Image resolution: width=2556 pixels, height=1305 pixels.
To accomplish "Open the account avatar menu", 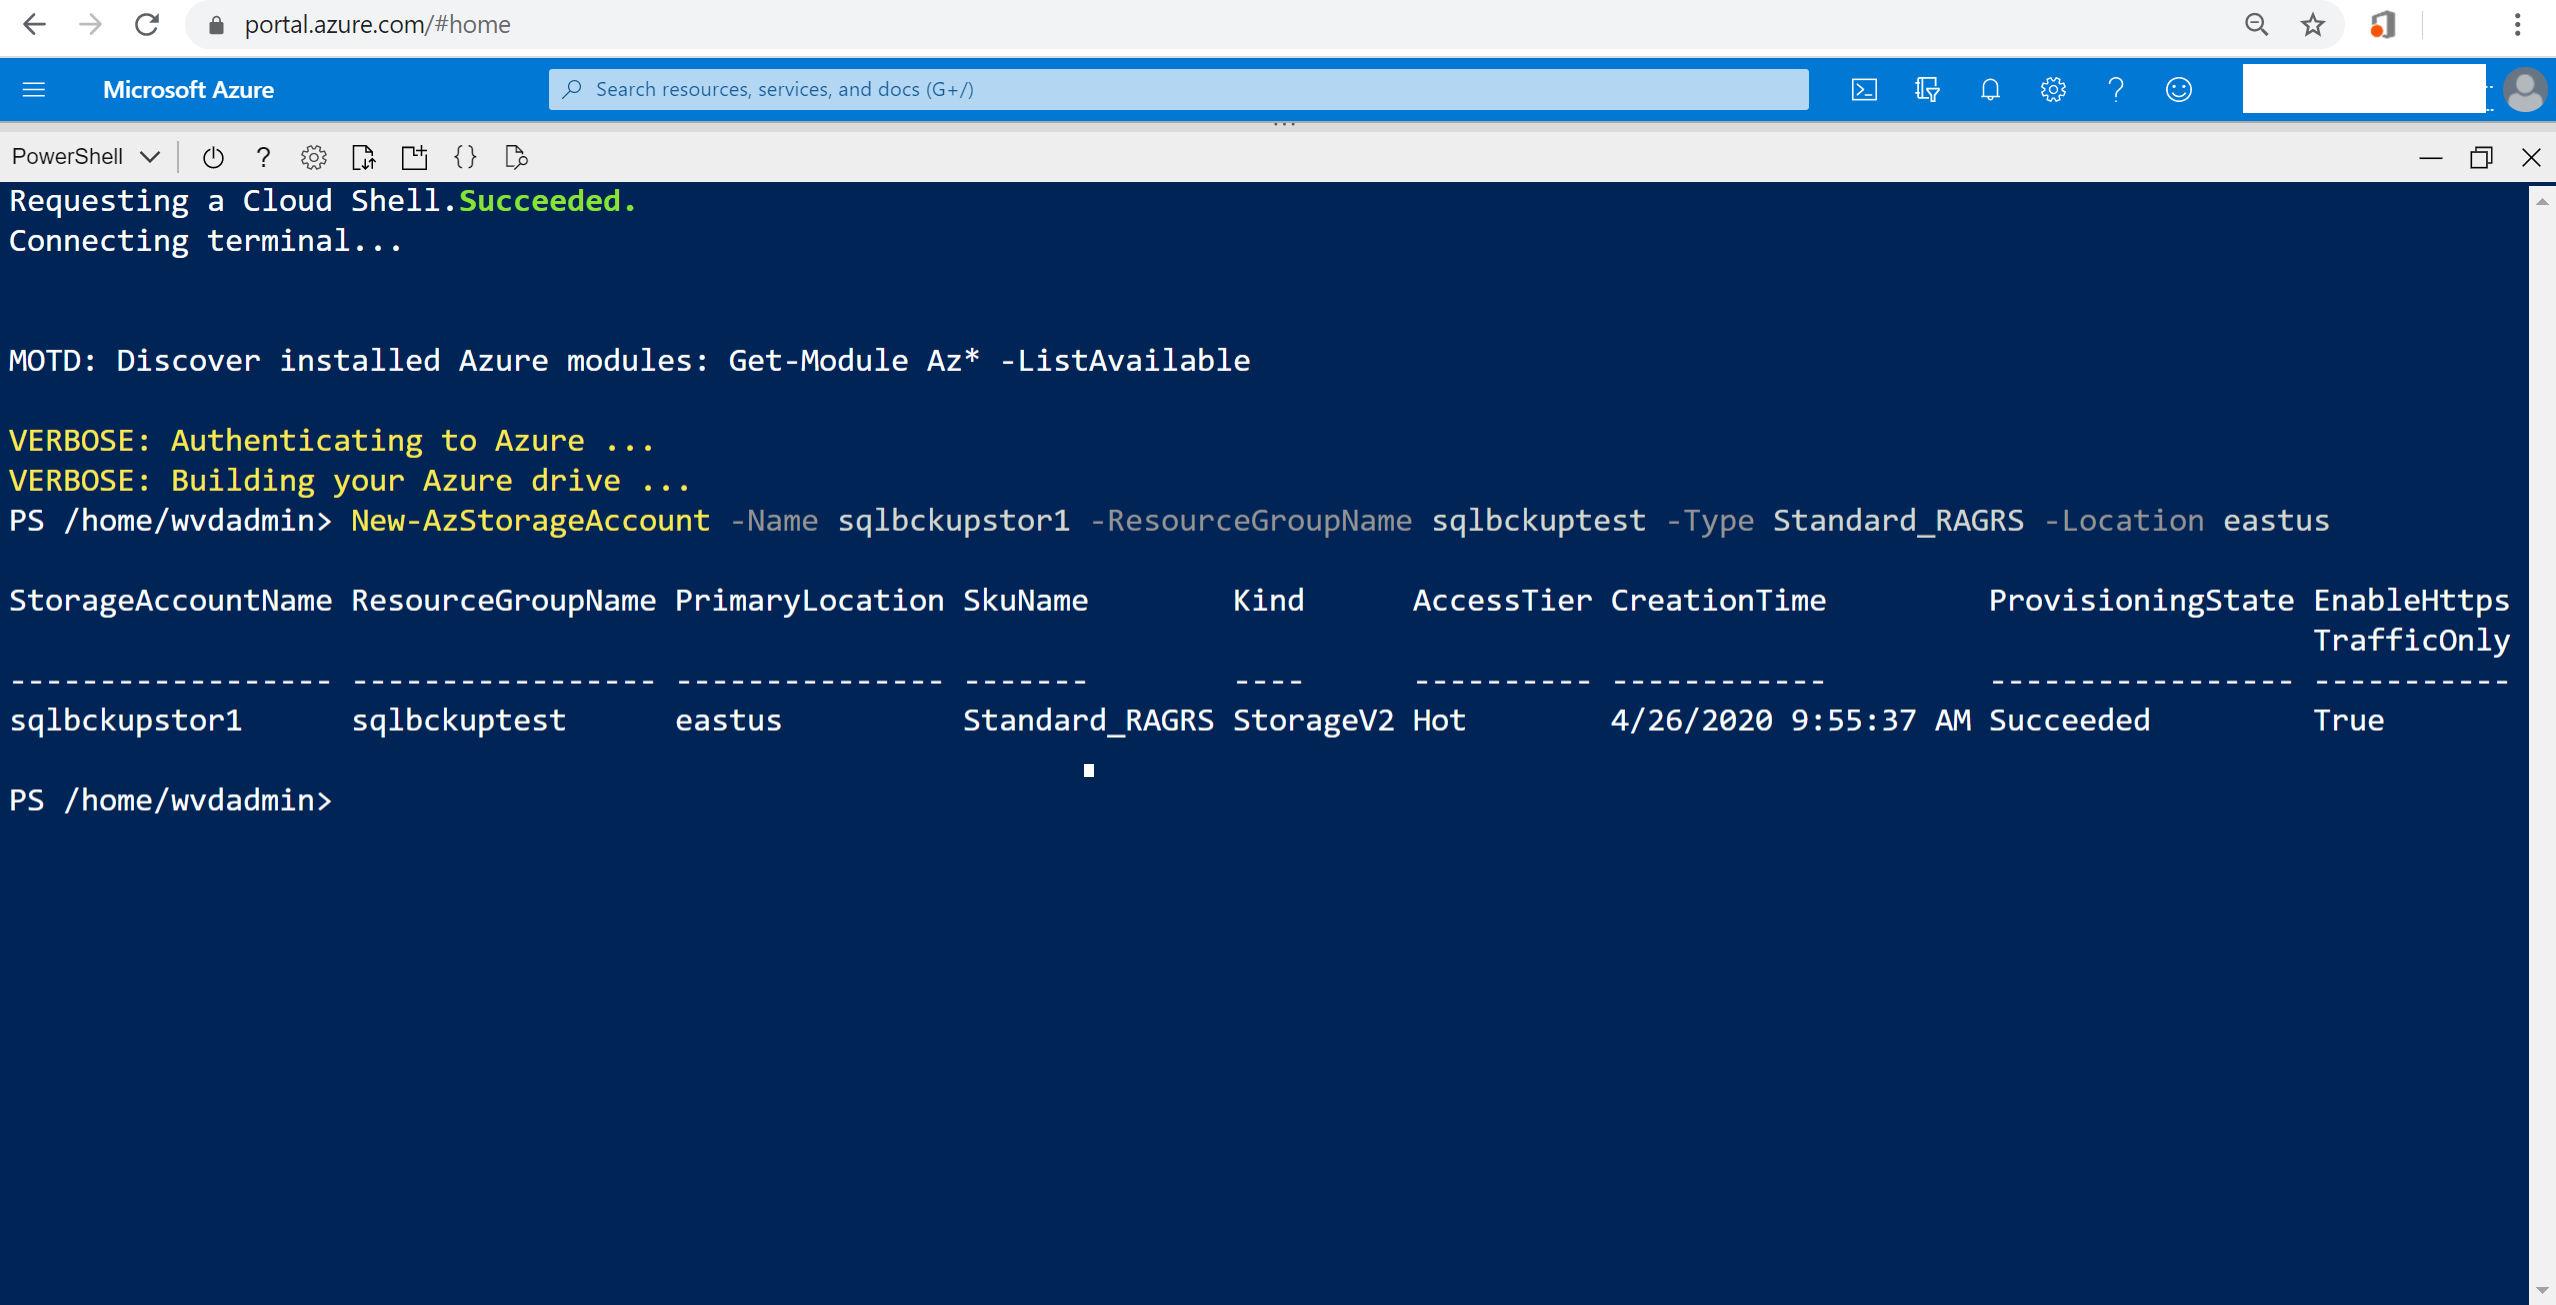I will click(2525, 90).
